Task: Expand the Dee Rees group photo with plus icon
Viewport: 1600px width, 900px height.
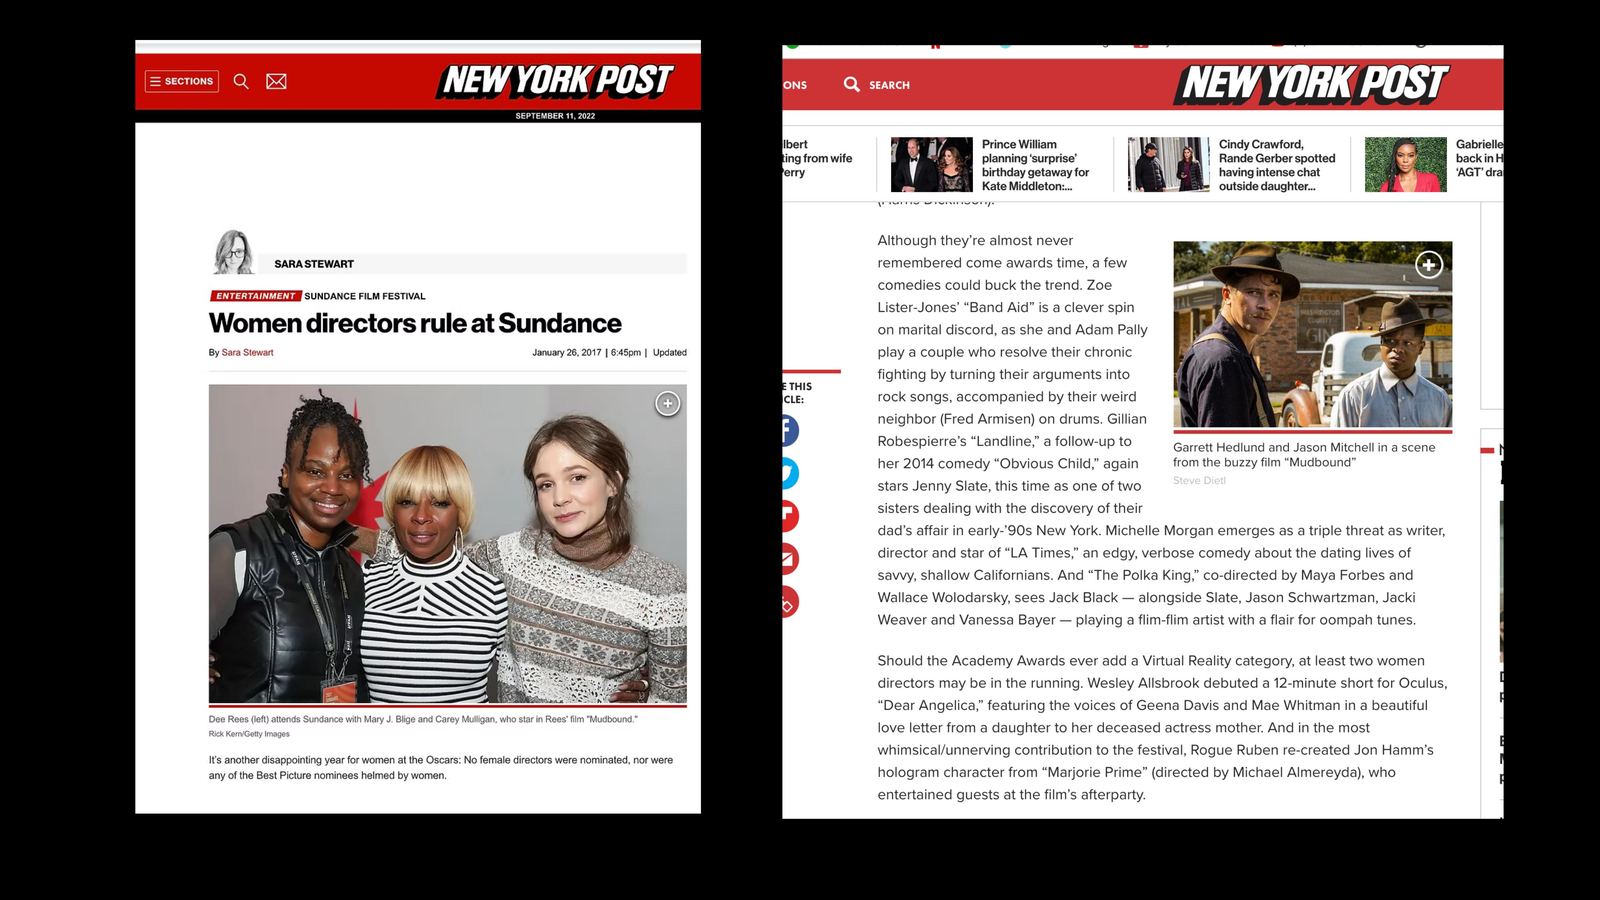Action: point(668,403)
